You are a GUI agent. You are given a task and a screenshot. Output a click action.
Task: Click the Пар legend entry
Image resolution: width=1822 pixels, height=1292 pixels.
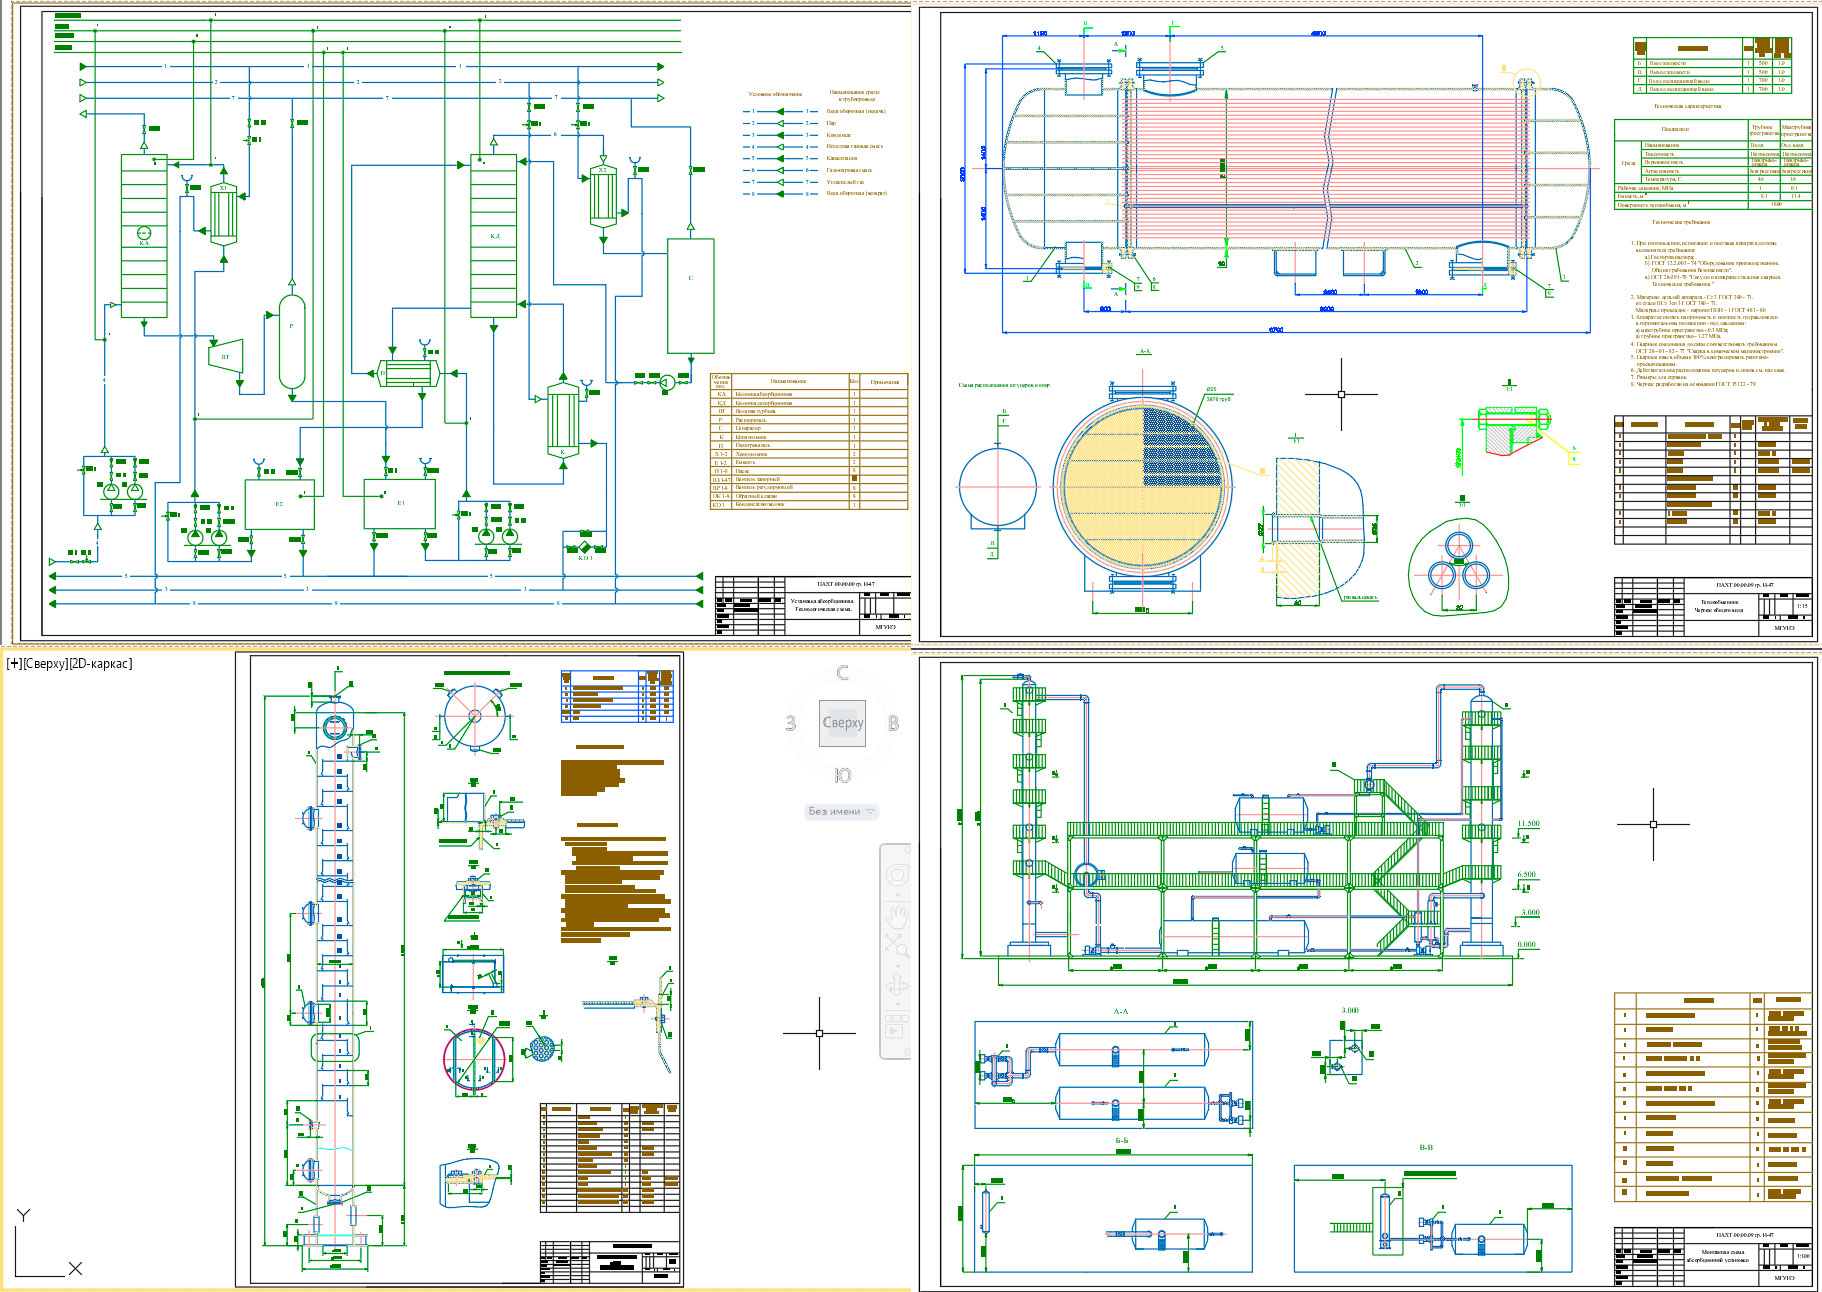pos(831,123)
